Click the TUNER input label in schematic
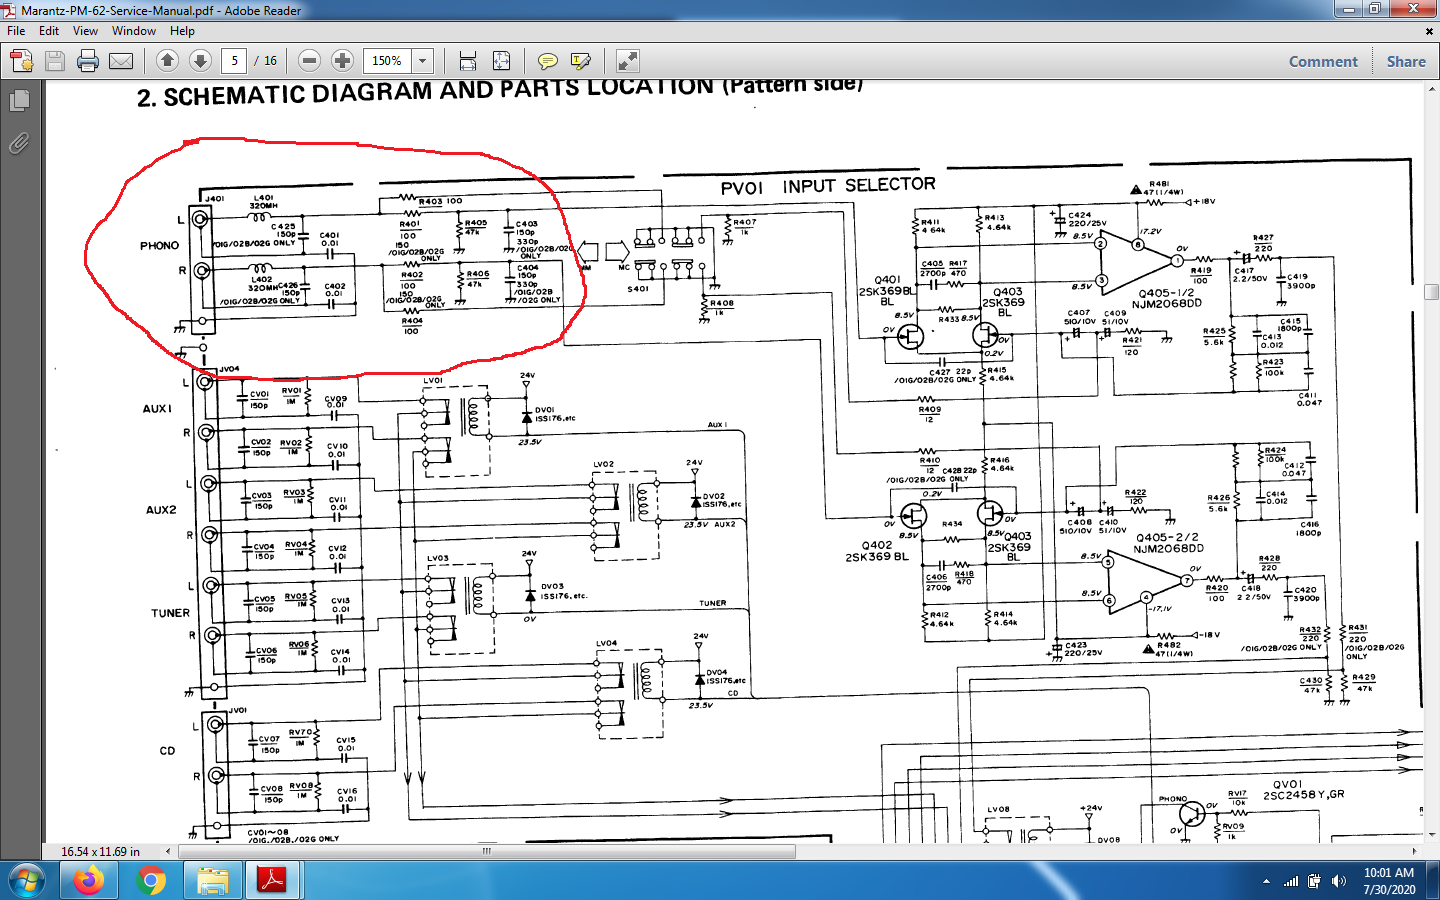This screenshot has height=900, width=1440. tap(170, 613)
